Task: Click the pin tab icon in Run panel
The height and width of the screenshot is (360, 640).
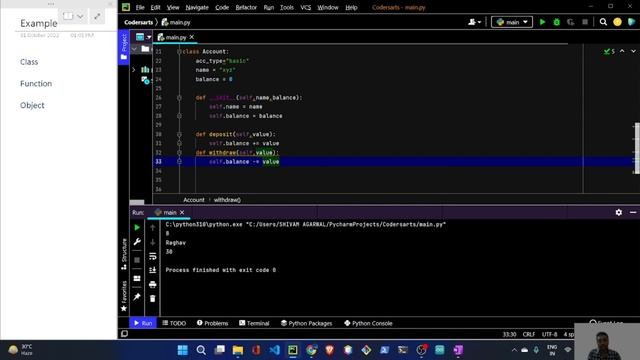Action: (137, 297)
